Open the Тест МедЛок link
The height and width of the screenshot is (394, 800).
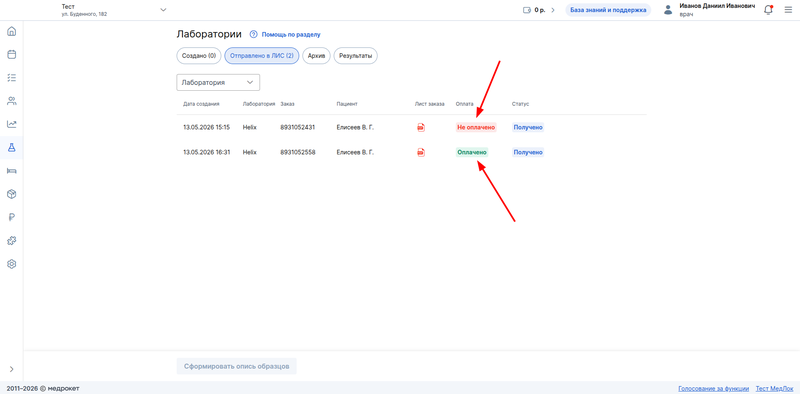(774, 388)
